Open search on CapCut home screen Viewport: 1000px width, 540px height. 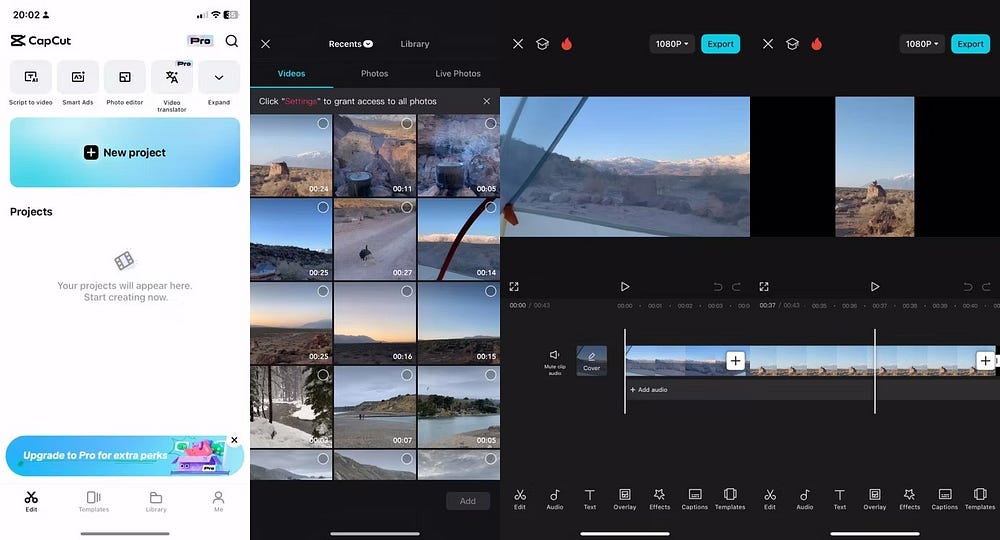tap(232, 41)
